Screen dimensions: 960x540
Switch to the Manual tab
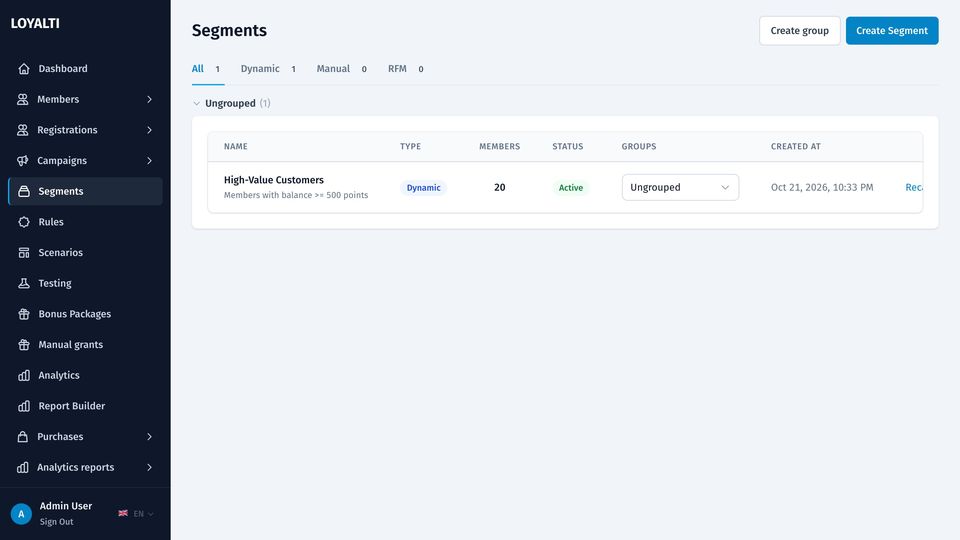click(x=342, y=69)
